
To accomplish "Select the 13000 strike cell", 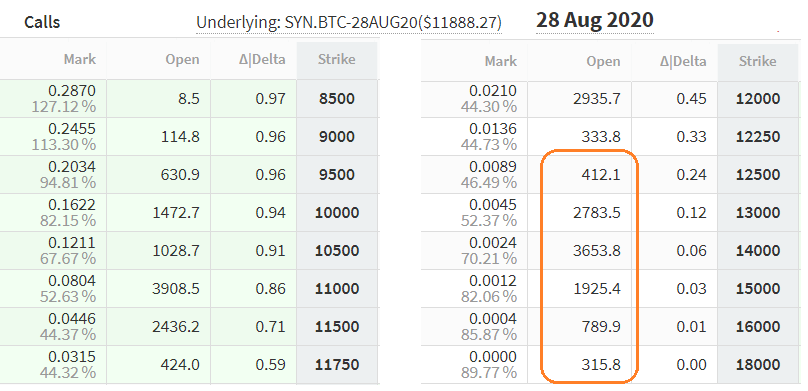I will coord(758,213).
